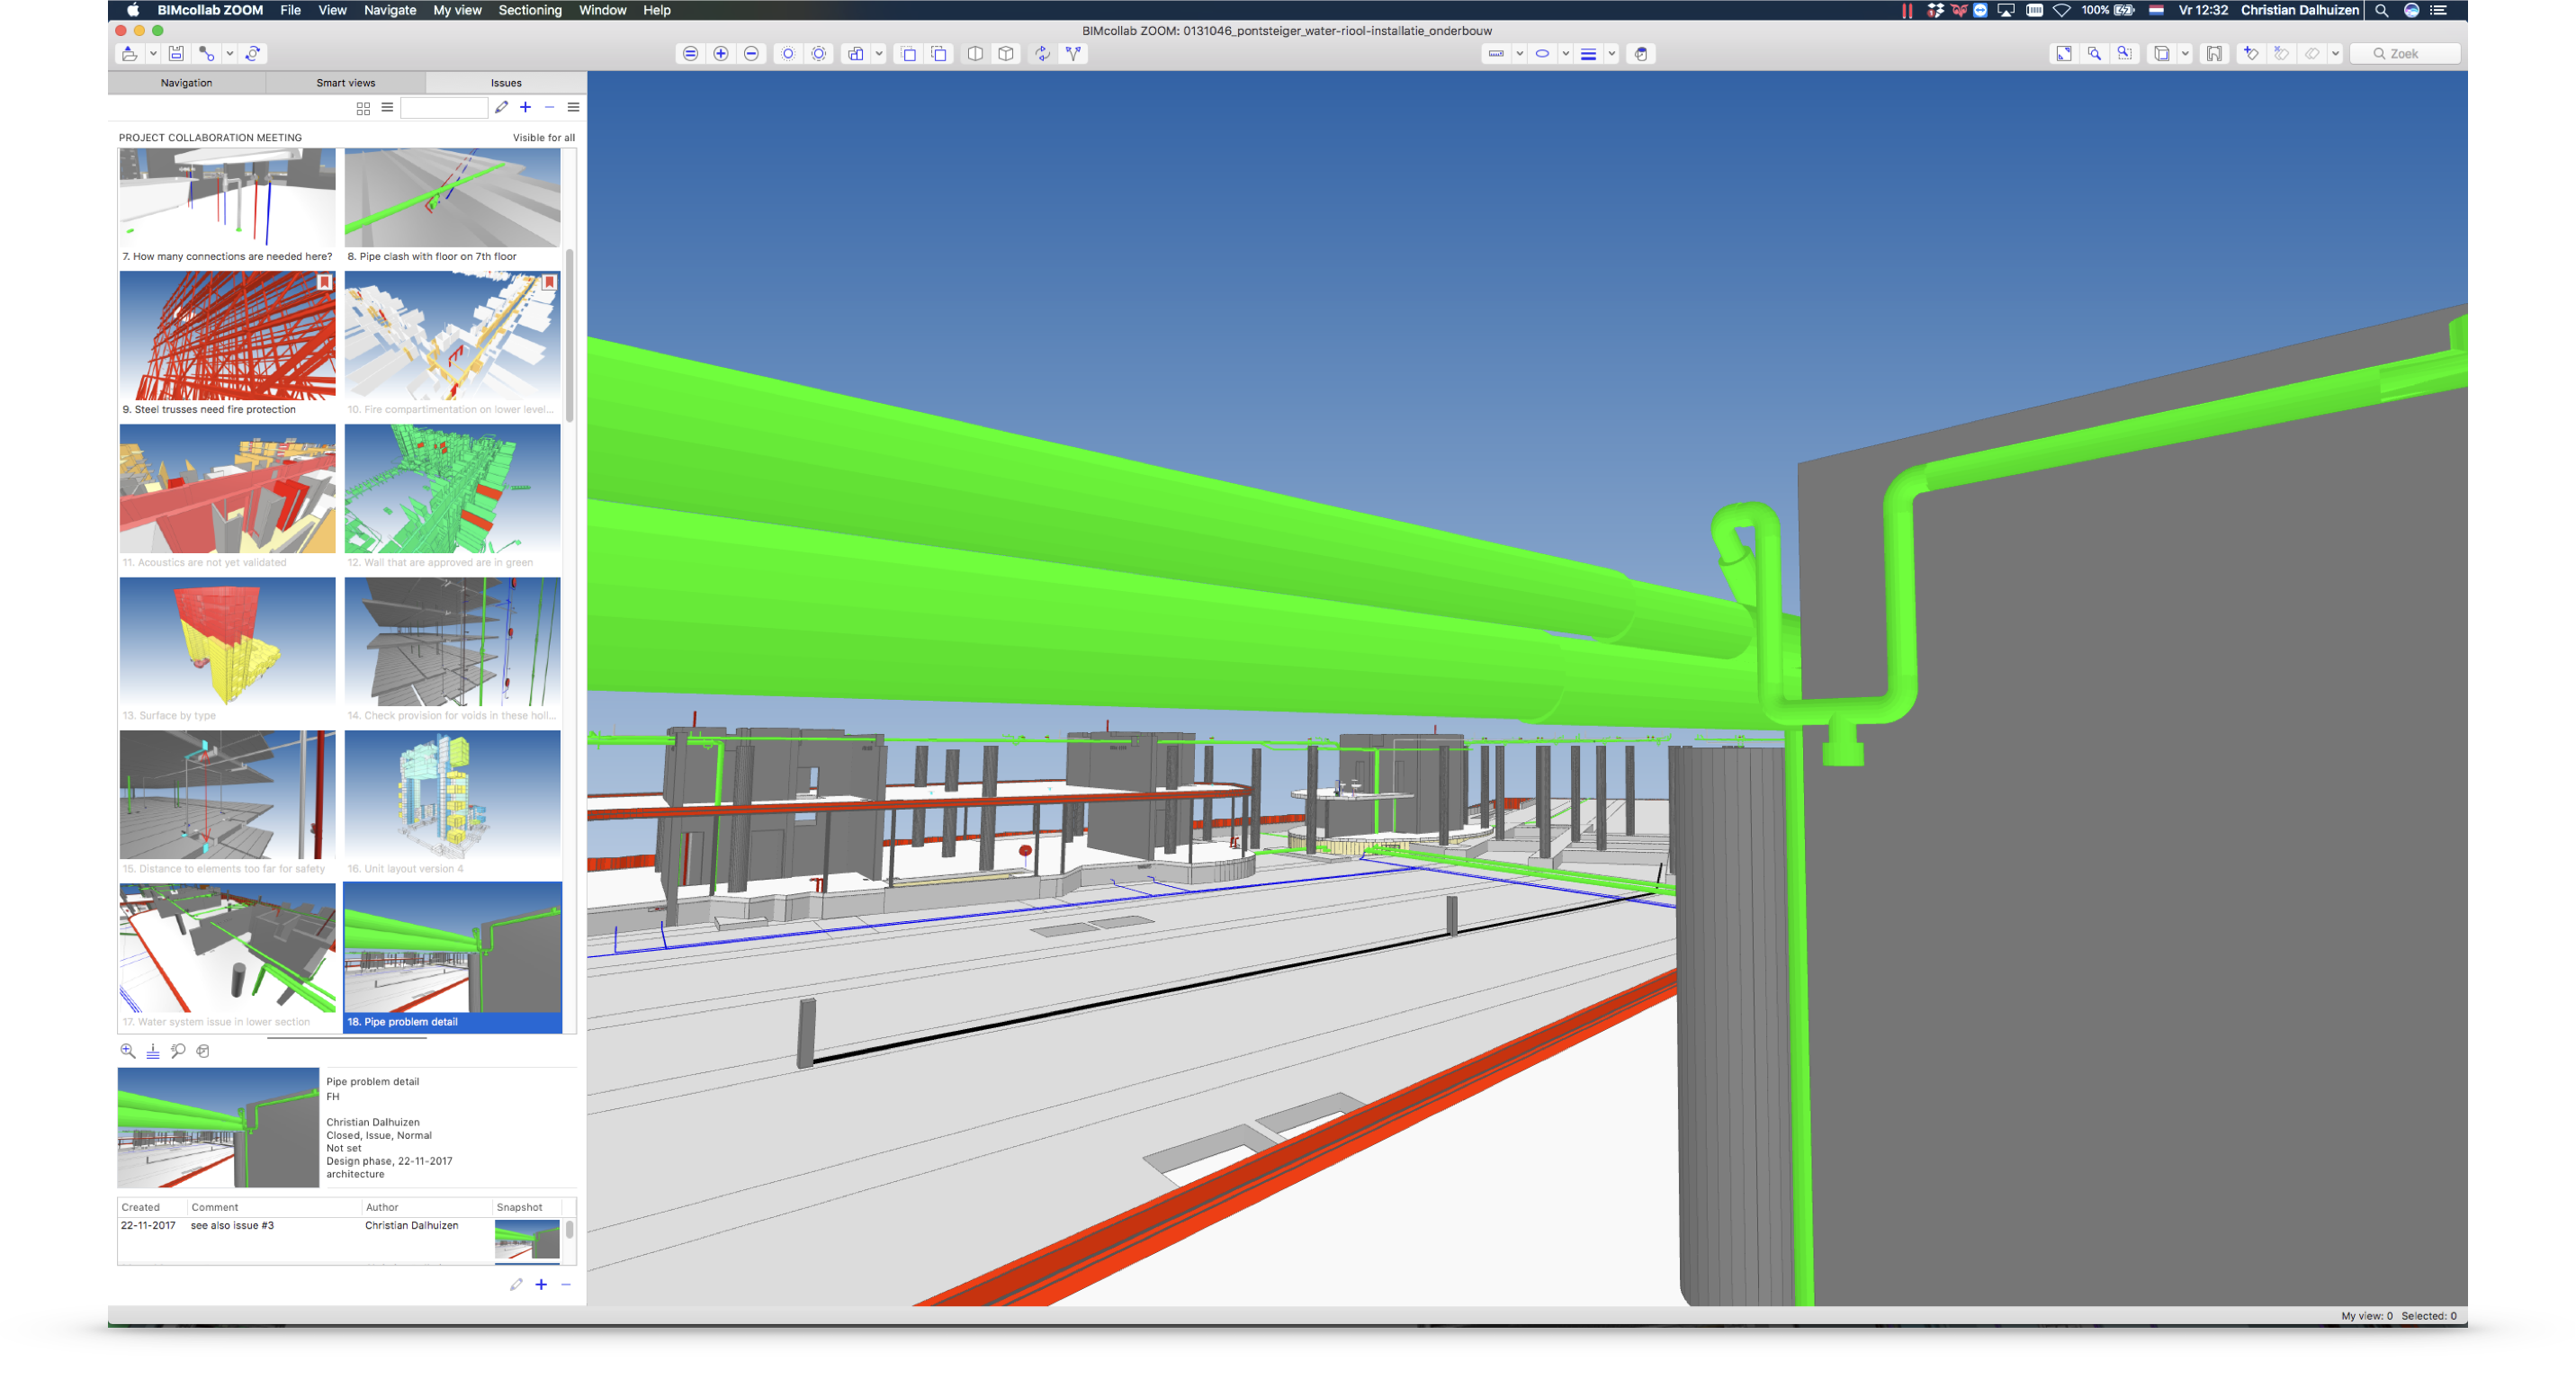Image resolution: width=2576 pixels, height=1397 pixels.
Task: Click the zoom extents toolbar icon
Action: 2063,54
